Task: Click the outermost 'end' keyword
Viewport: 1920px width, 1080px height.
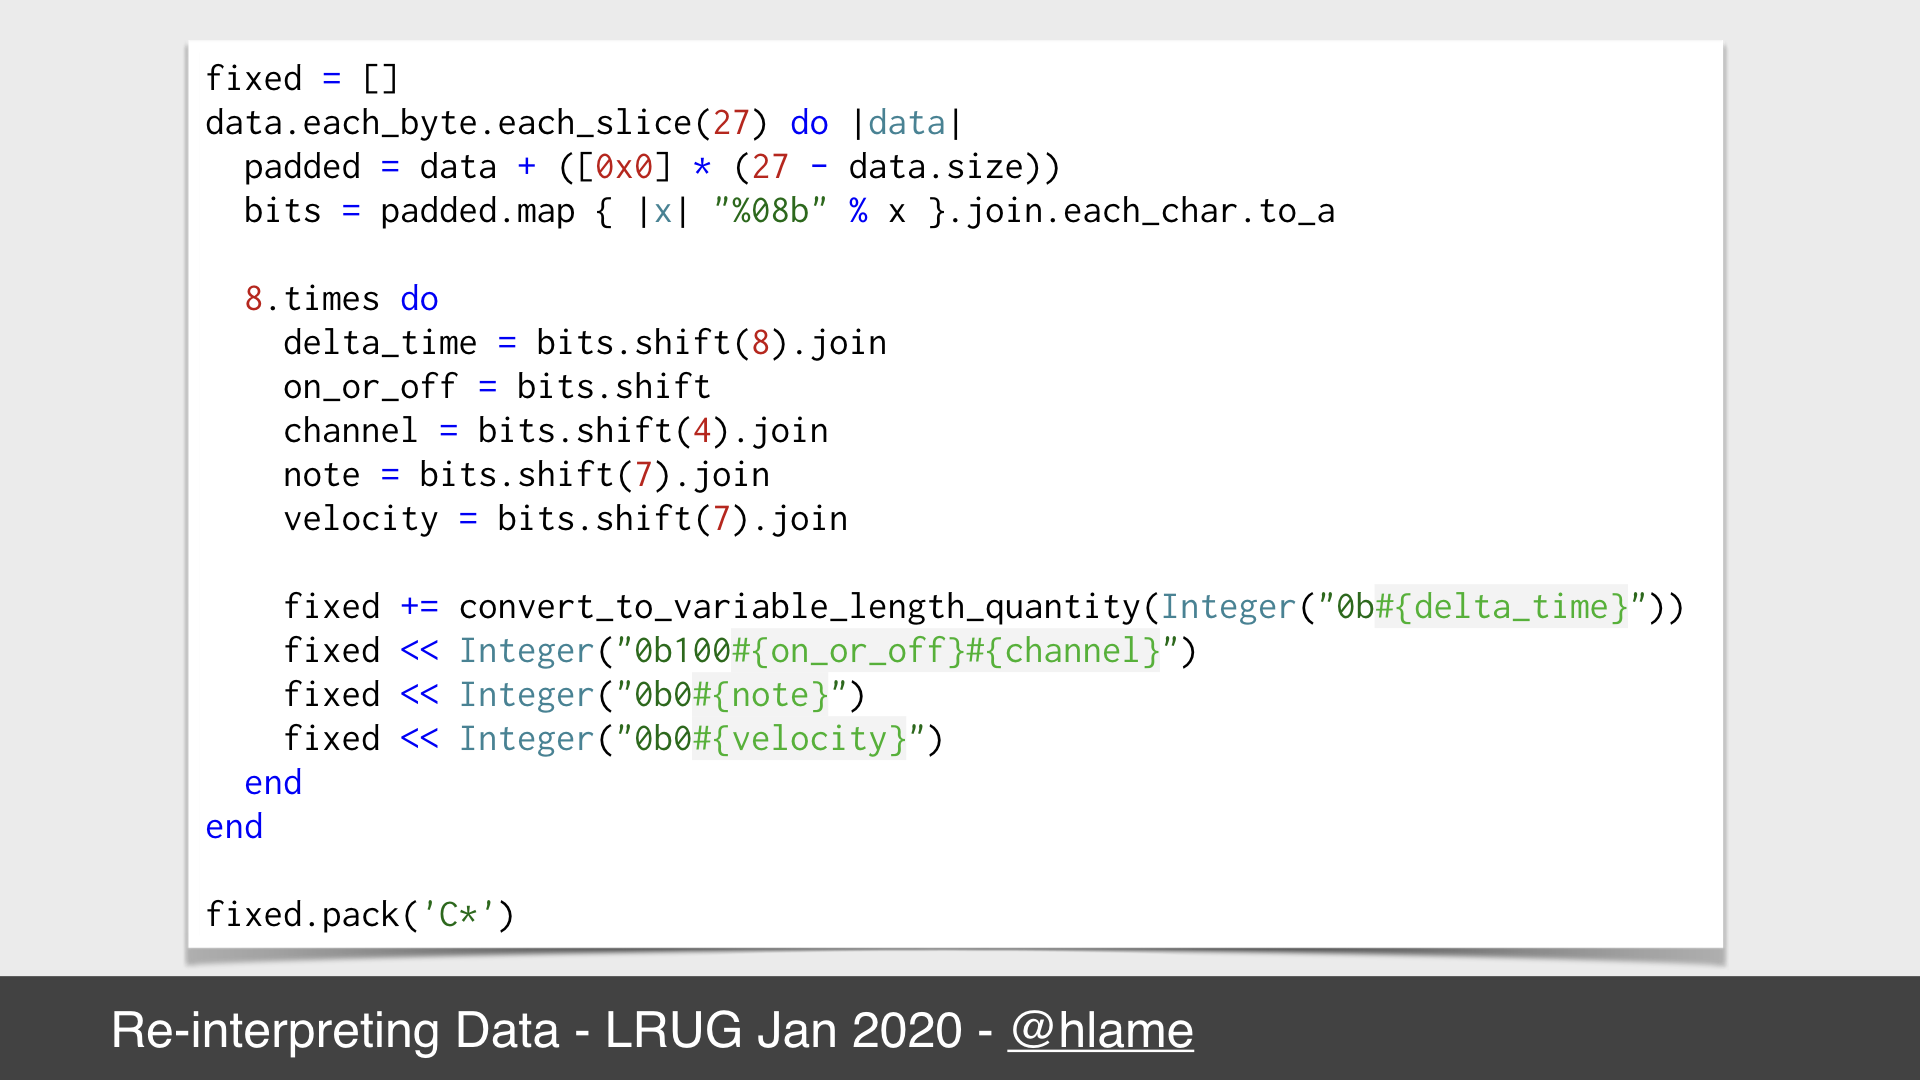Action: (234, 827)
